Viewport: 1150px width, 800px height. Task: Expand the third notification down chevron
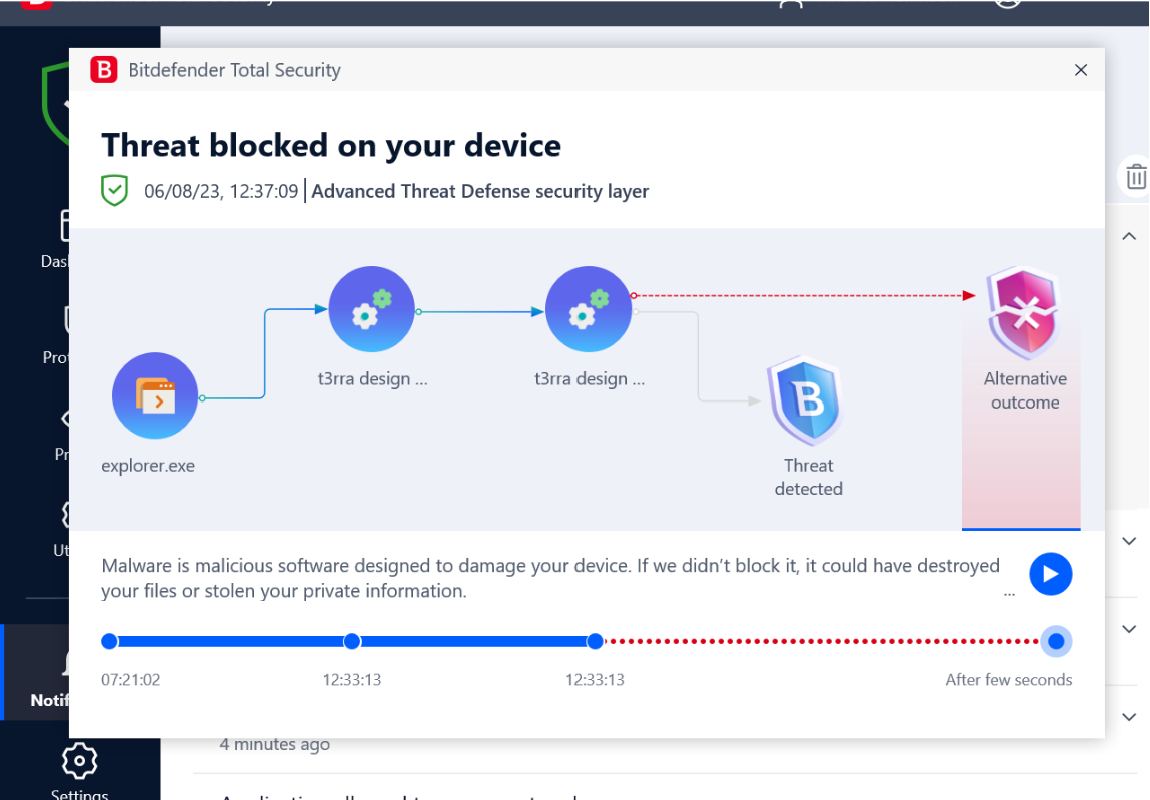pyautogui.click(x=1129, y=629)
